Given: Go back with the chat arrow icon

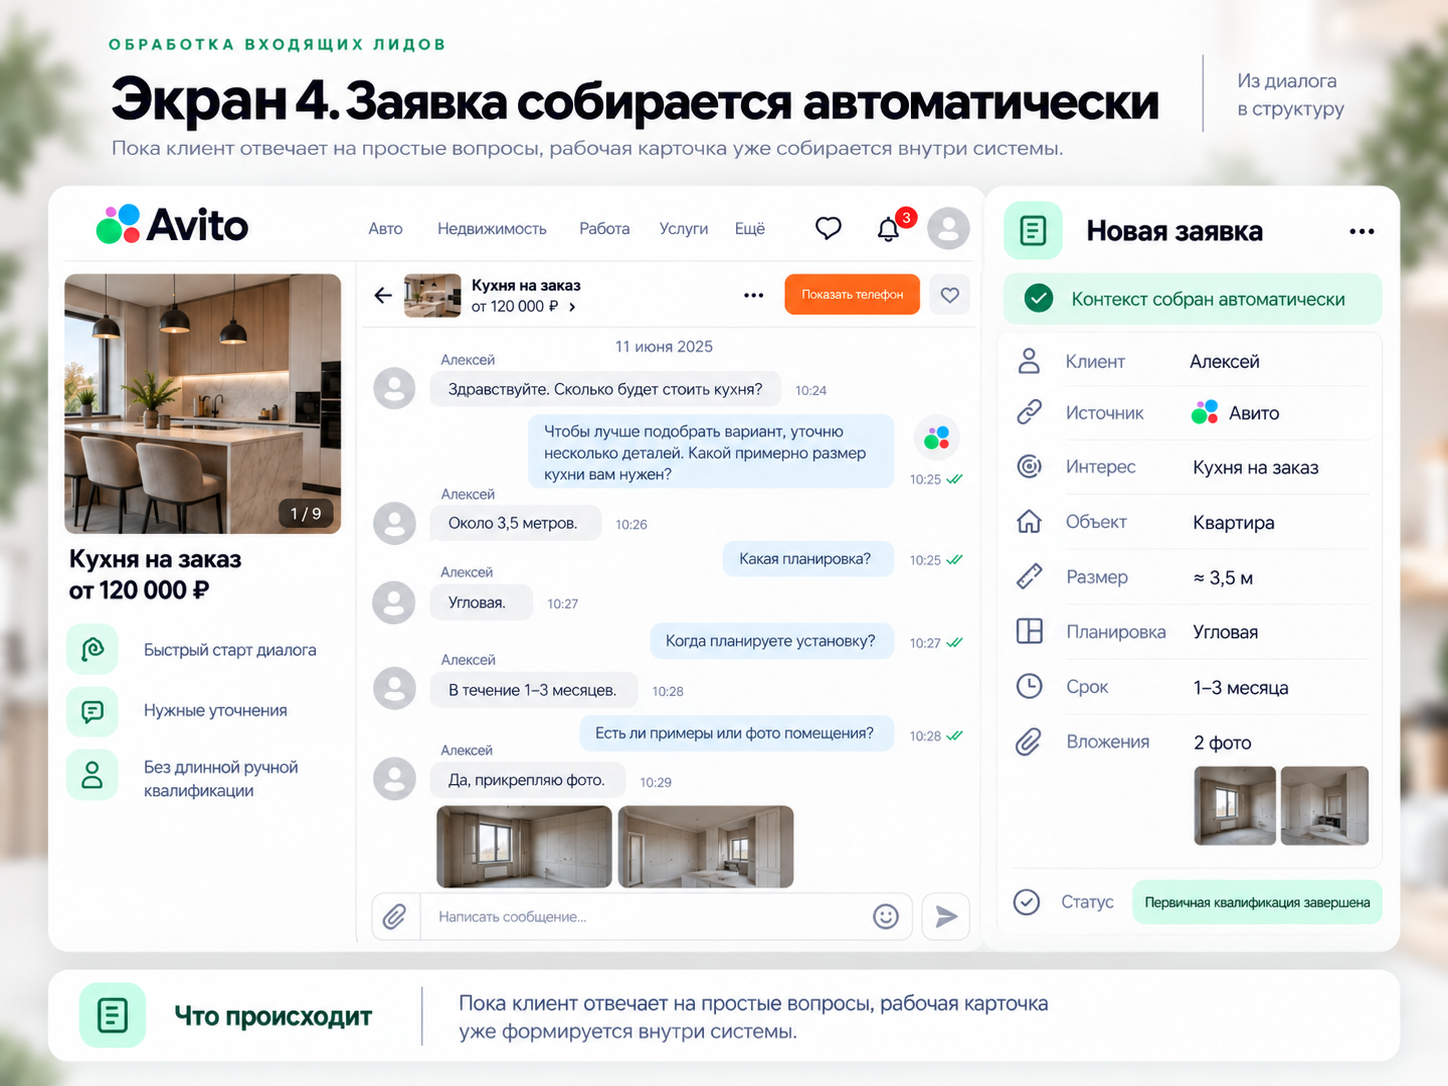Looking at the screenshot, I should pos(383,295).
